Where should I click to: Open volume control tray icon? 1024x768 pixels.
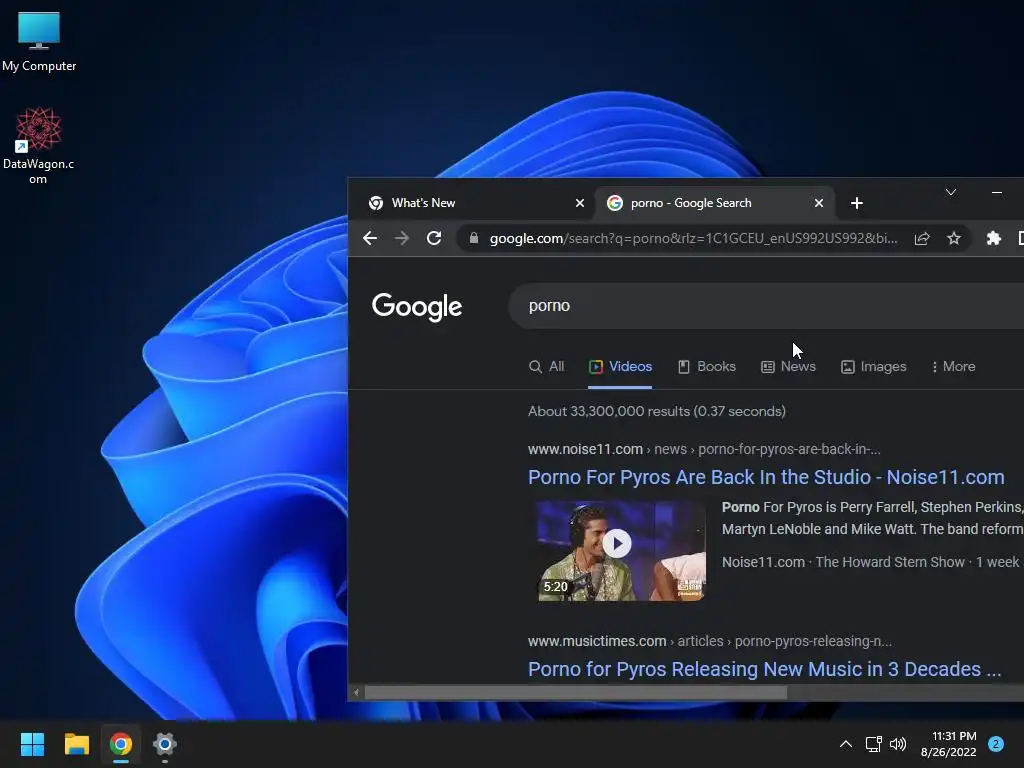tap(898, 744)
